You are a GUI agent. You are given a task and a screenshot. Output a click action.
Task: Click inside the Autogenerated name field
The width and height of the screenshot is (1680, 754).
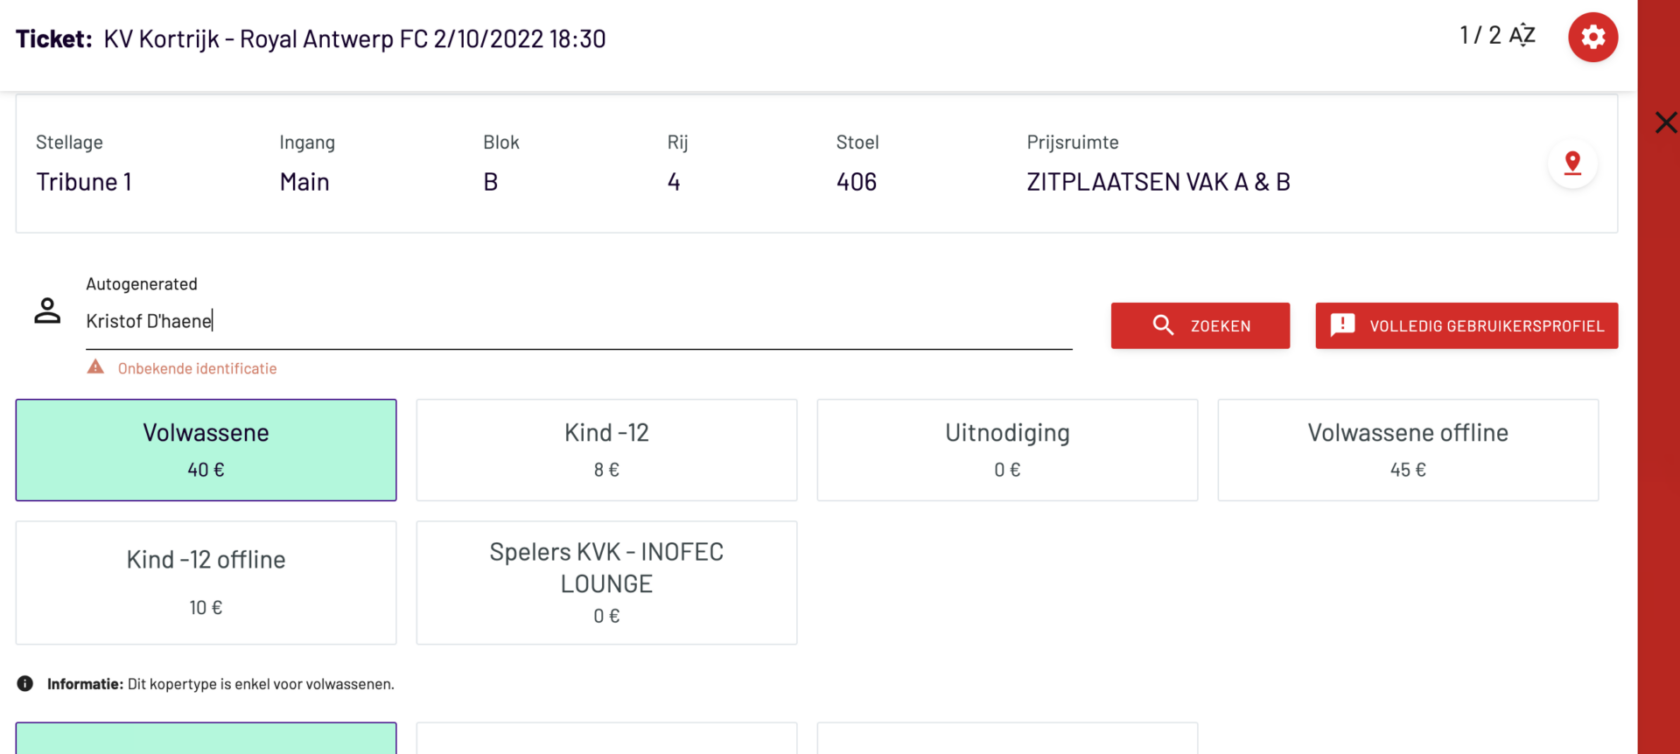click(x=400, y=320)
